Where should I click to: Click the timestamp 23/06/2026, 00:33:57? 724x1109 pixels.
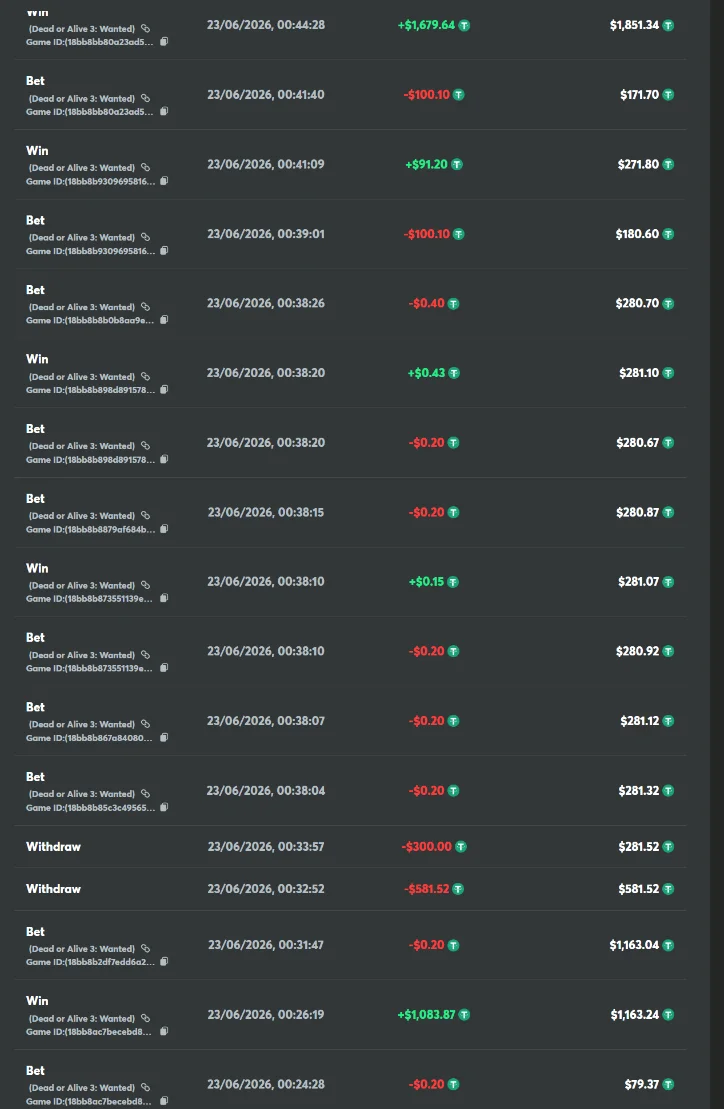tap(266, 847)
